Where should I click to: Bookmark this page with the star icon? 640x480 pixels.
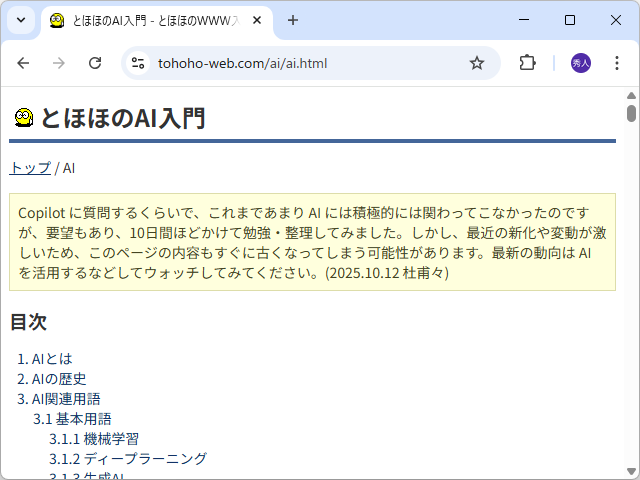(x=476, y=63)
